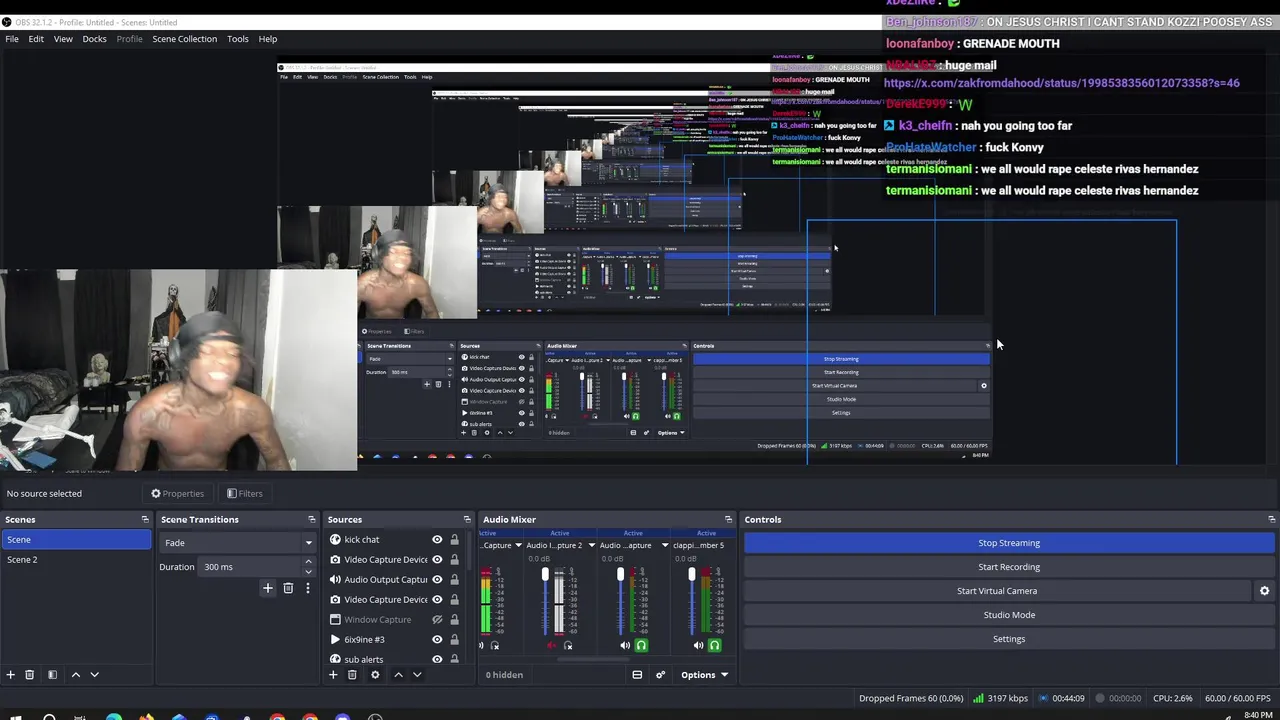Move the source down with the Sources down arrow
Image resolution: width=1280 pixels, height=720 pixels.
point(417,675)
